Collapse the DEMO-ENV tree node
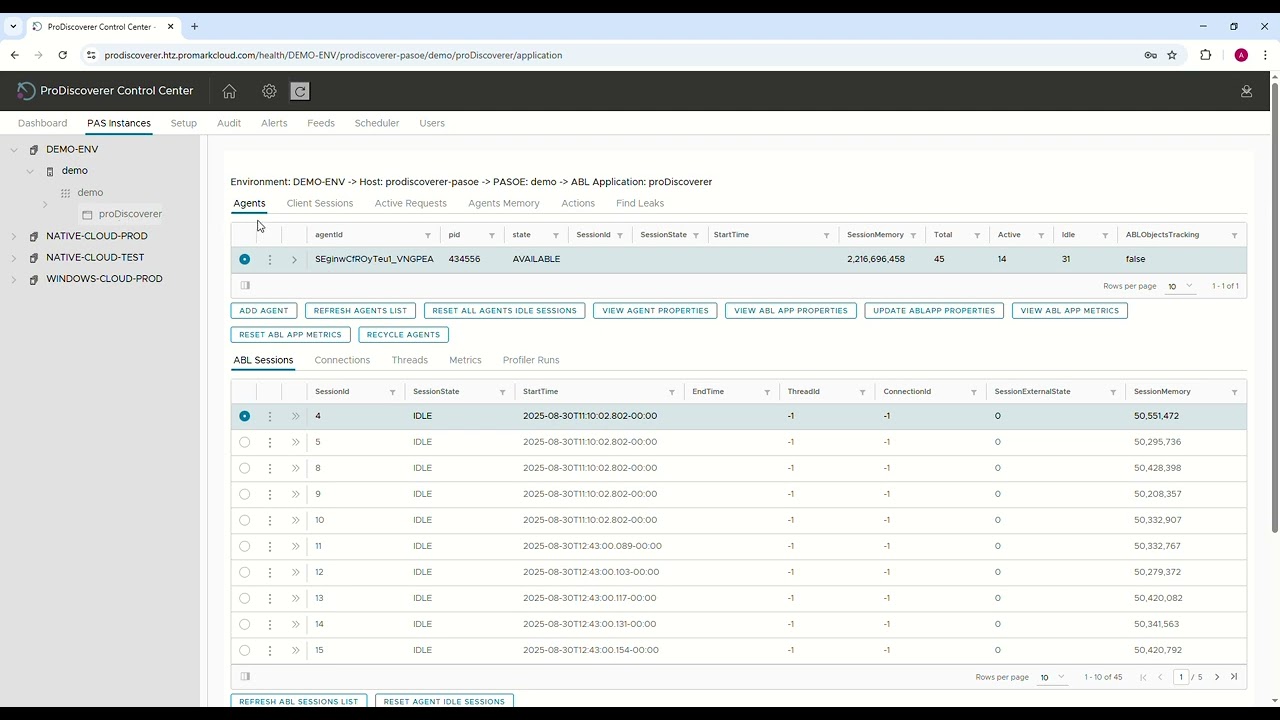This screenshot has height=720, width=1280. point(14,150)
